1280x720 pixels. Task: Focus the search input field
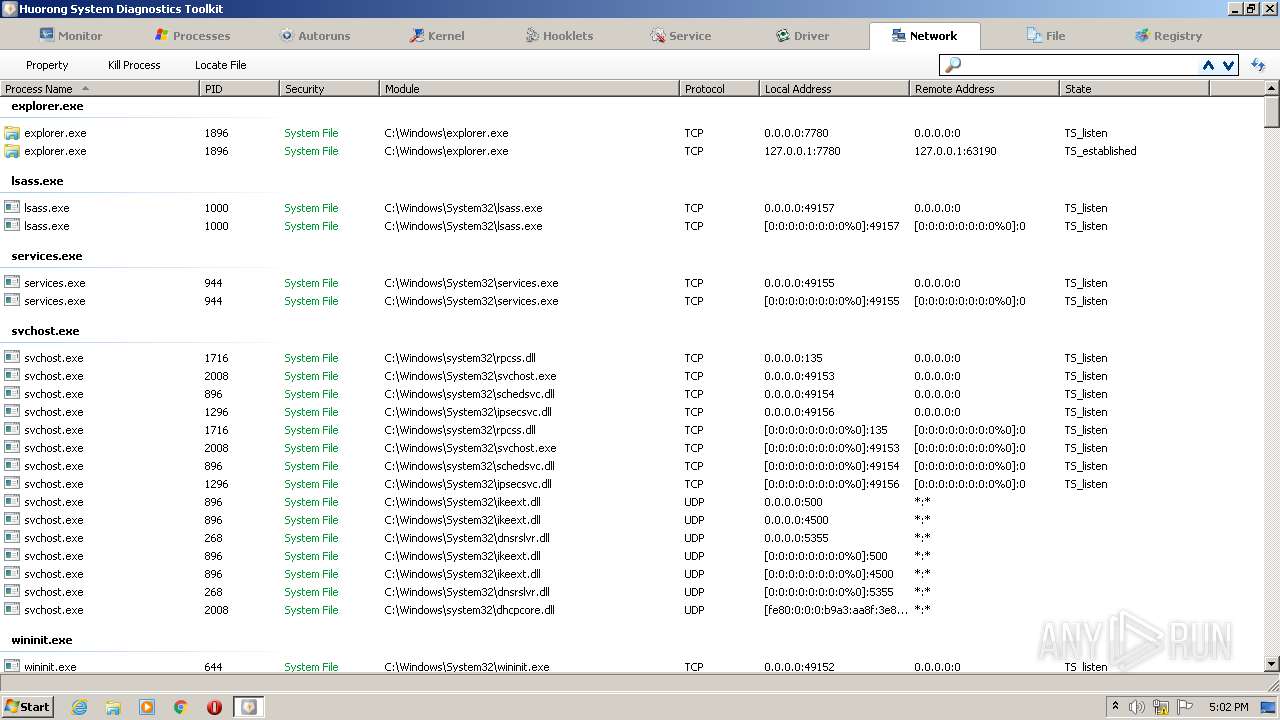click(x=1080, y=65)
